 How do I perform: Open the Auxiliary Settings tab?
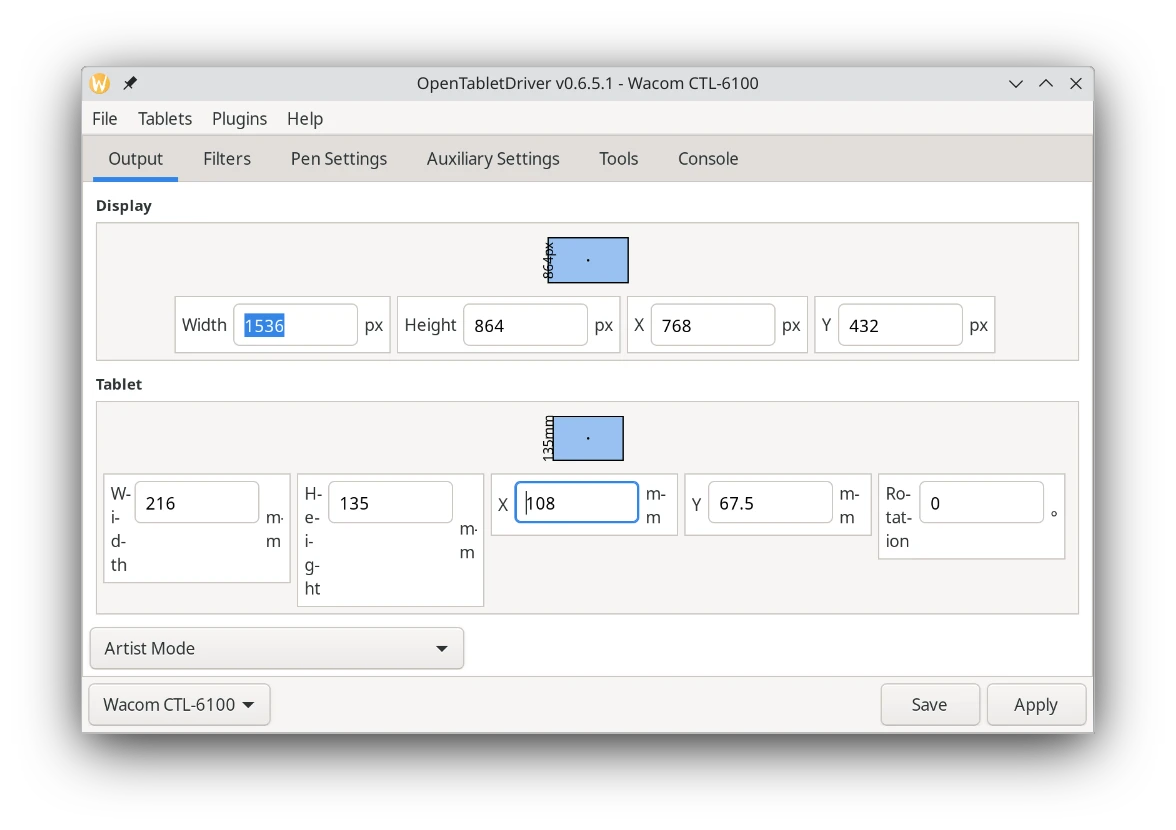pyautogui.click(x=493, y=159)
